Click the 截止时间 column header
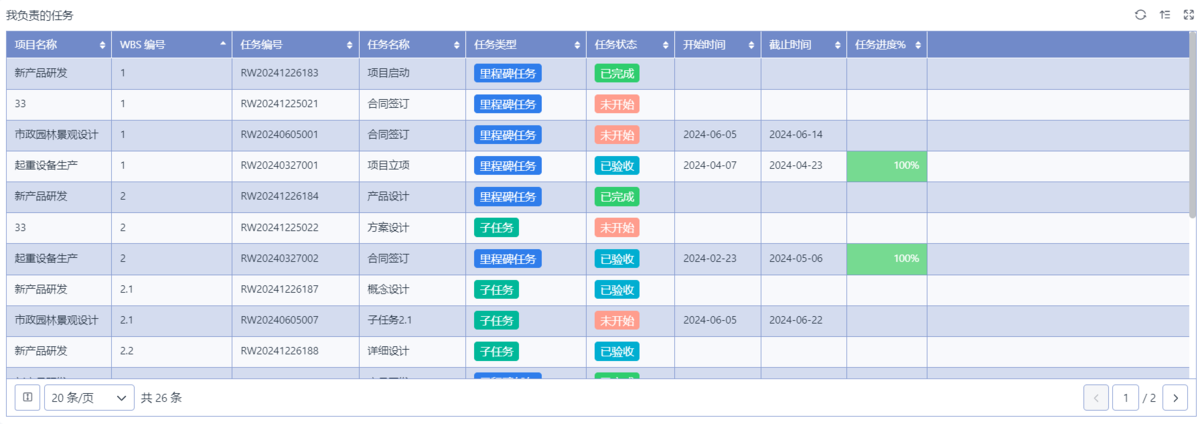1200x424 pixels. pos(790,45)
